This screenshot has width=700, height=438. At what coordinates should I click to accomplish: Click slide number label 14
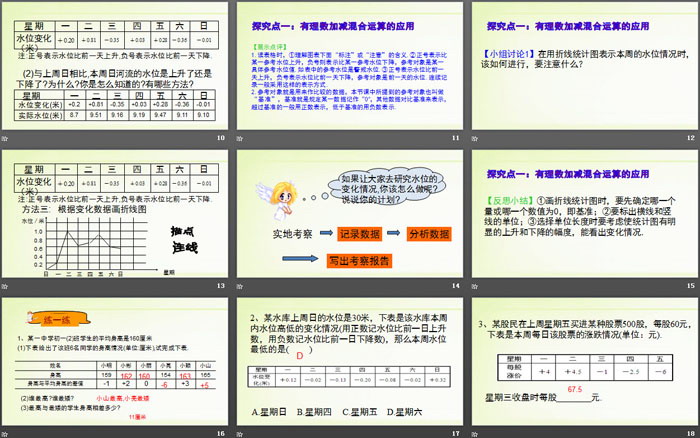coord(455,286)
